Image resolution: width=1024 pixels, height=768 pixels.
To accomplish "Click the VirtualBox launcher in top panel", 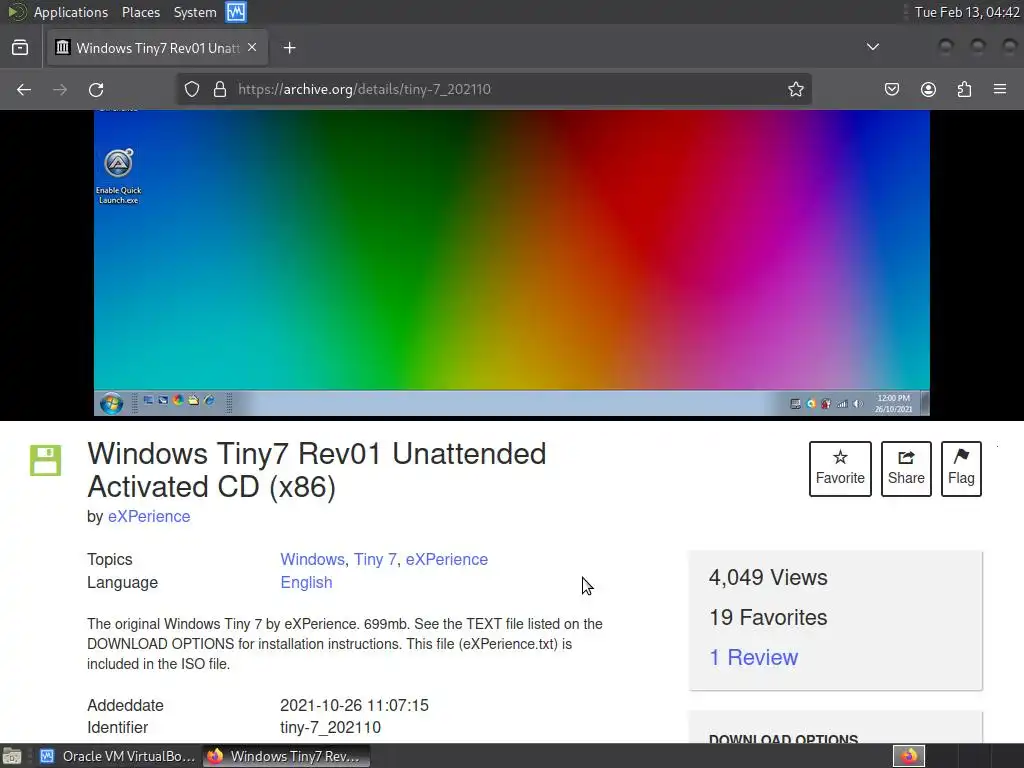I will tap(236, 12).
